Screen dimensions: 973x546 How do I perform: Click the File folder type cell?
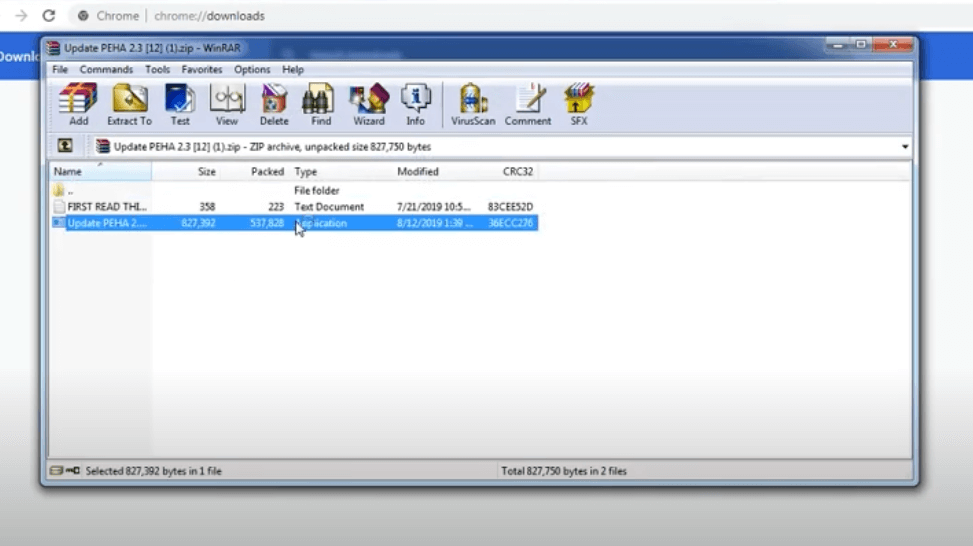click(316, 190)
